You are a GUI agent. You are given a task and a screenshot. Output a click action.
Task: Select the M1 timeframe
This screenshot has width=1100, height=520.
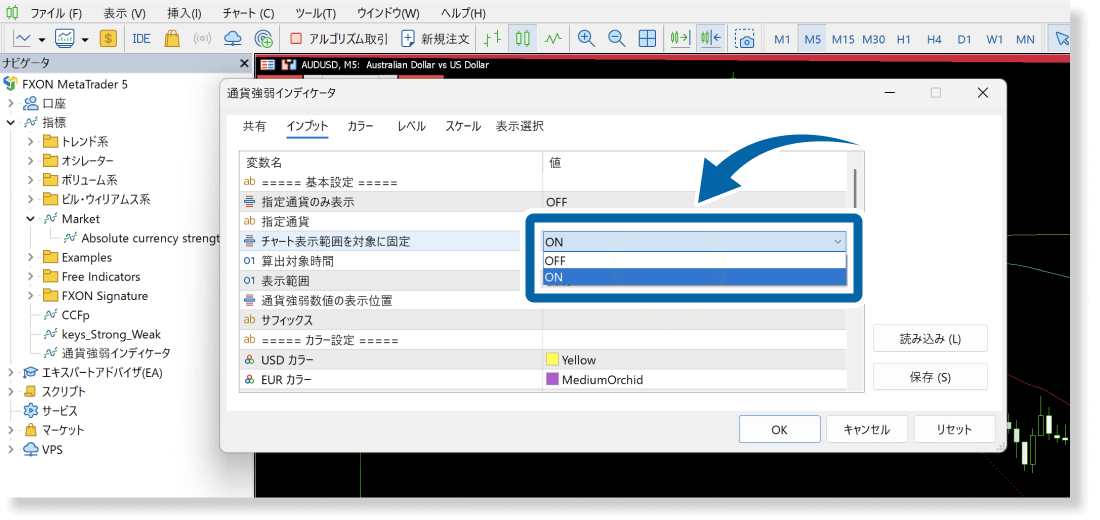[x=782, y=39]
